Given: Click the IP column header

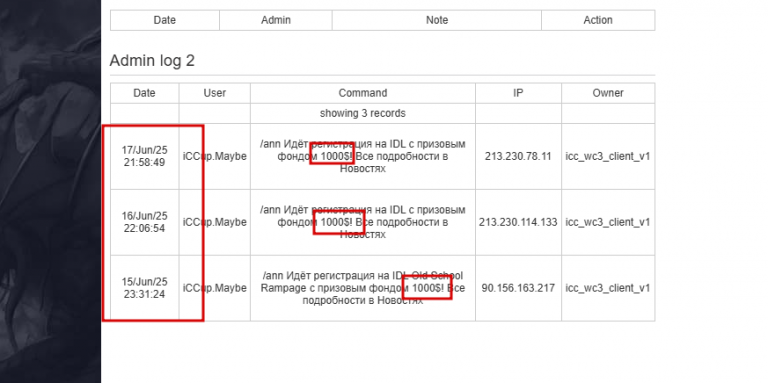Looking at the screenshot, I should tap(518, 93).
